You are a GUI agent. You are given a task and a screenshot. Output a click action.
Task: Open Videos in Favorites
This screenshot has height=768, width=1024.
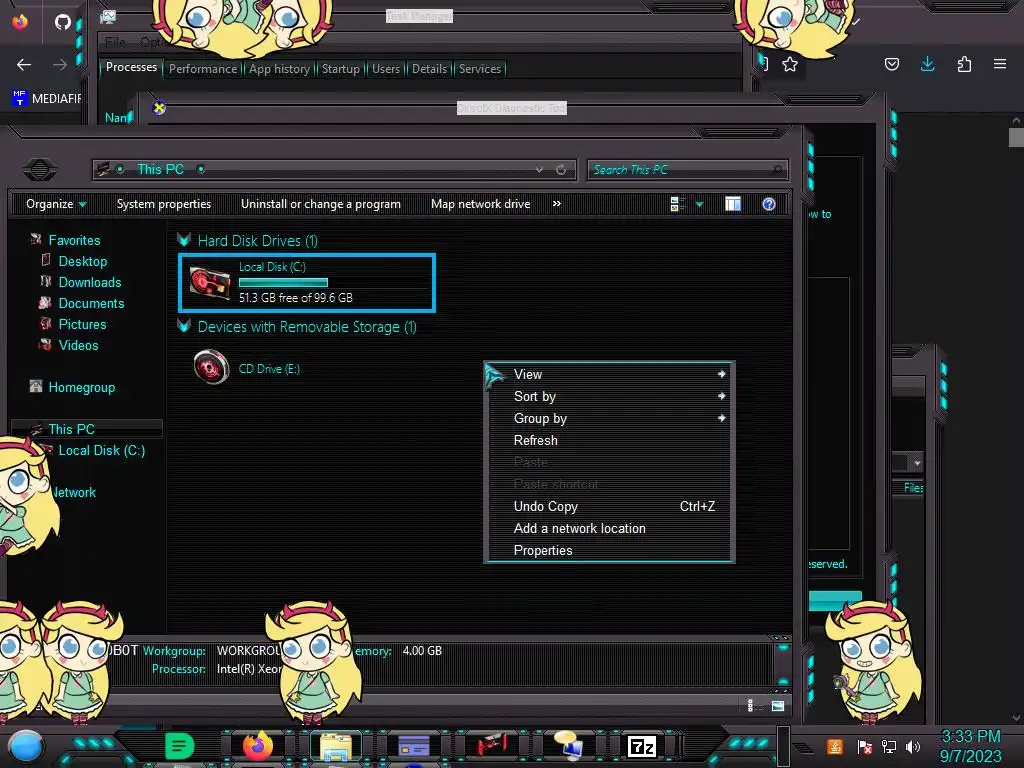[x=78, y=345]
